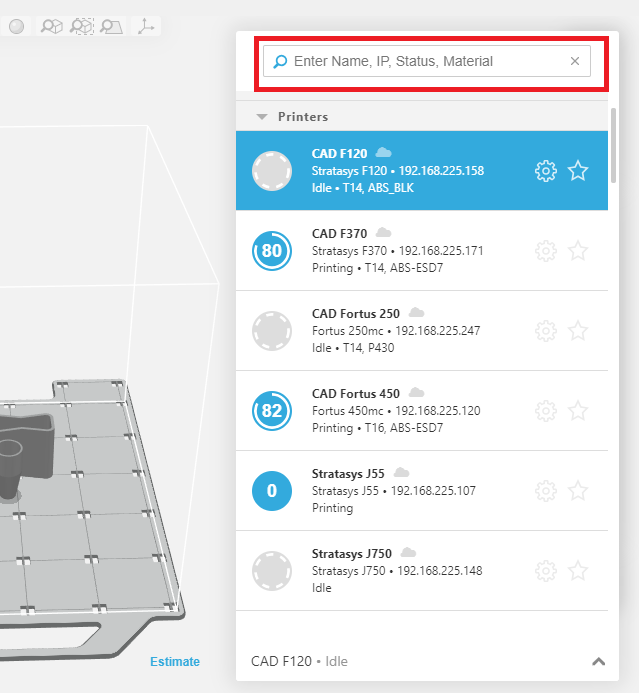Screen dimensions: 639x693
Task: Favorite Stratasys J55 with star icon
Action: click(578, 491)
